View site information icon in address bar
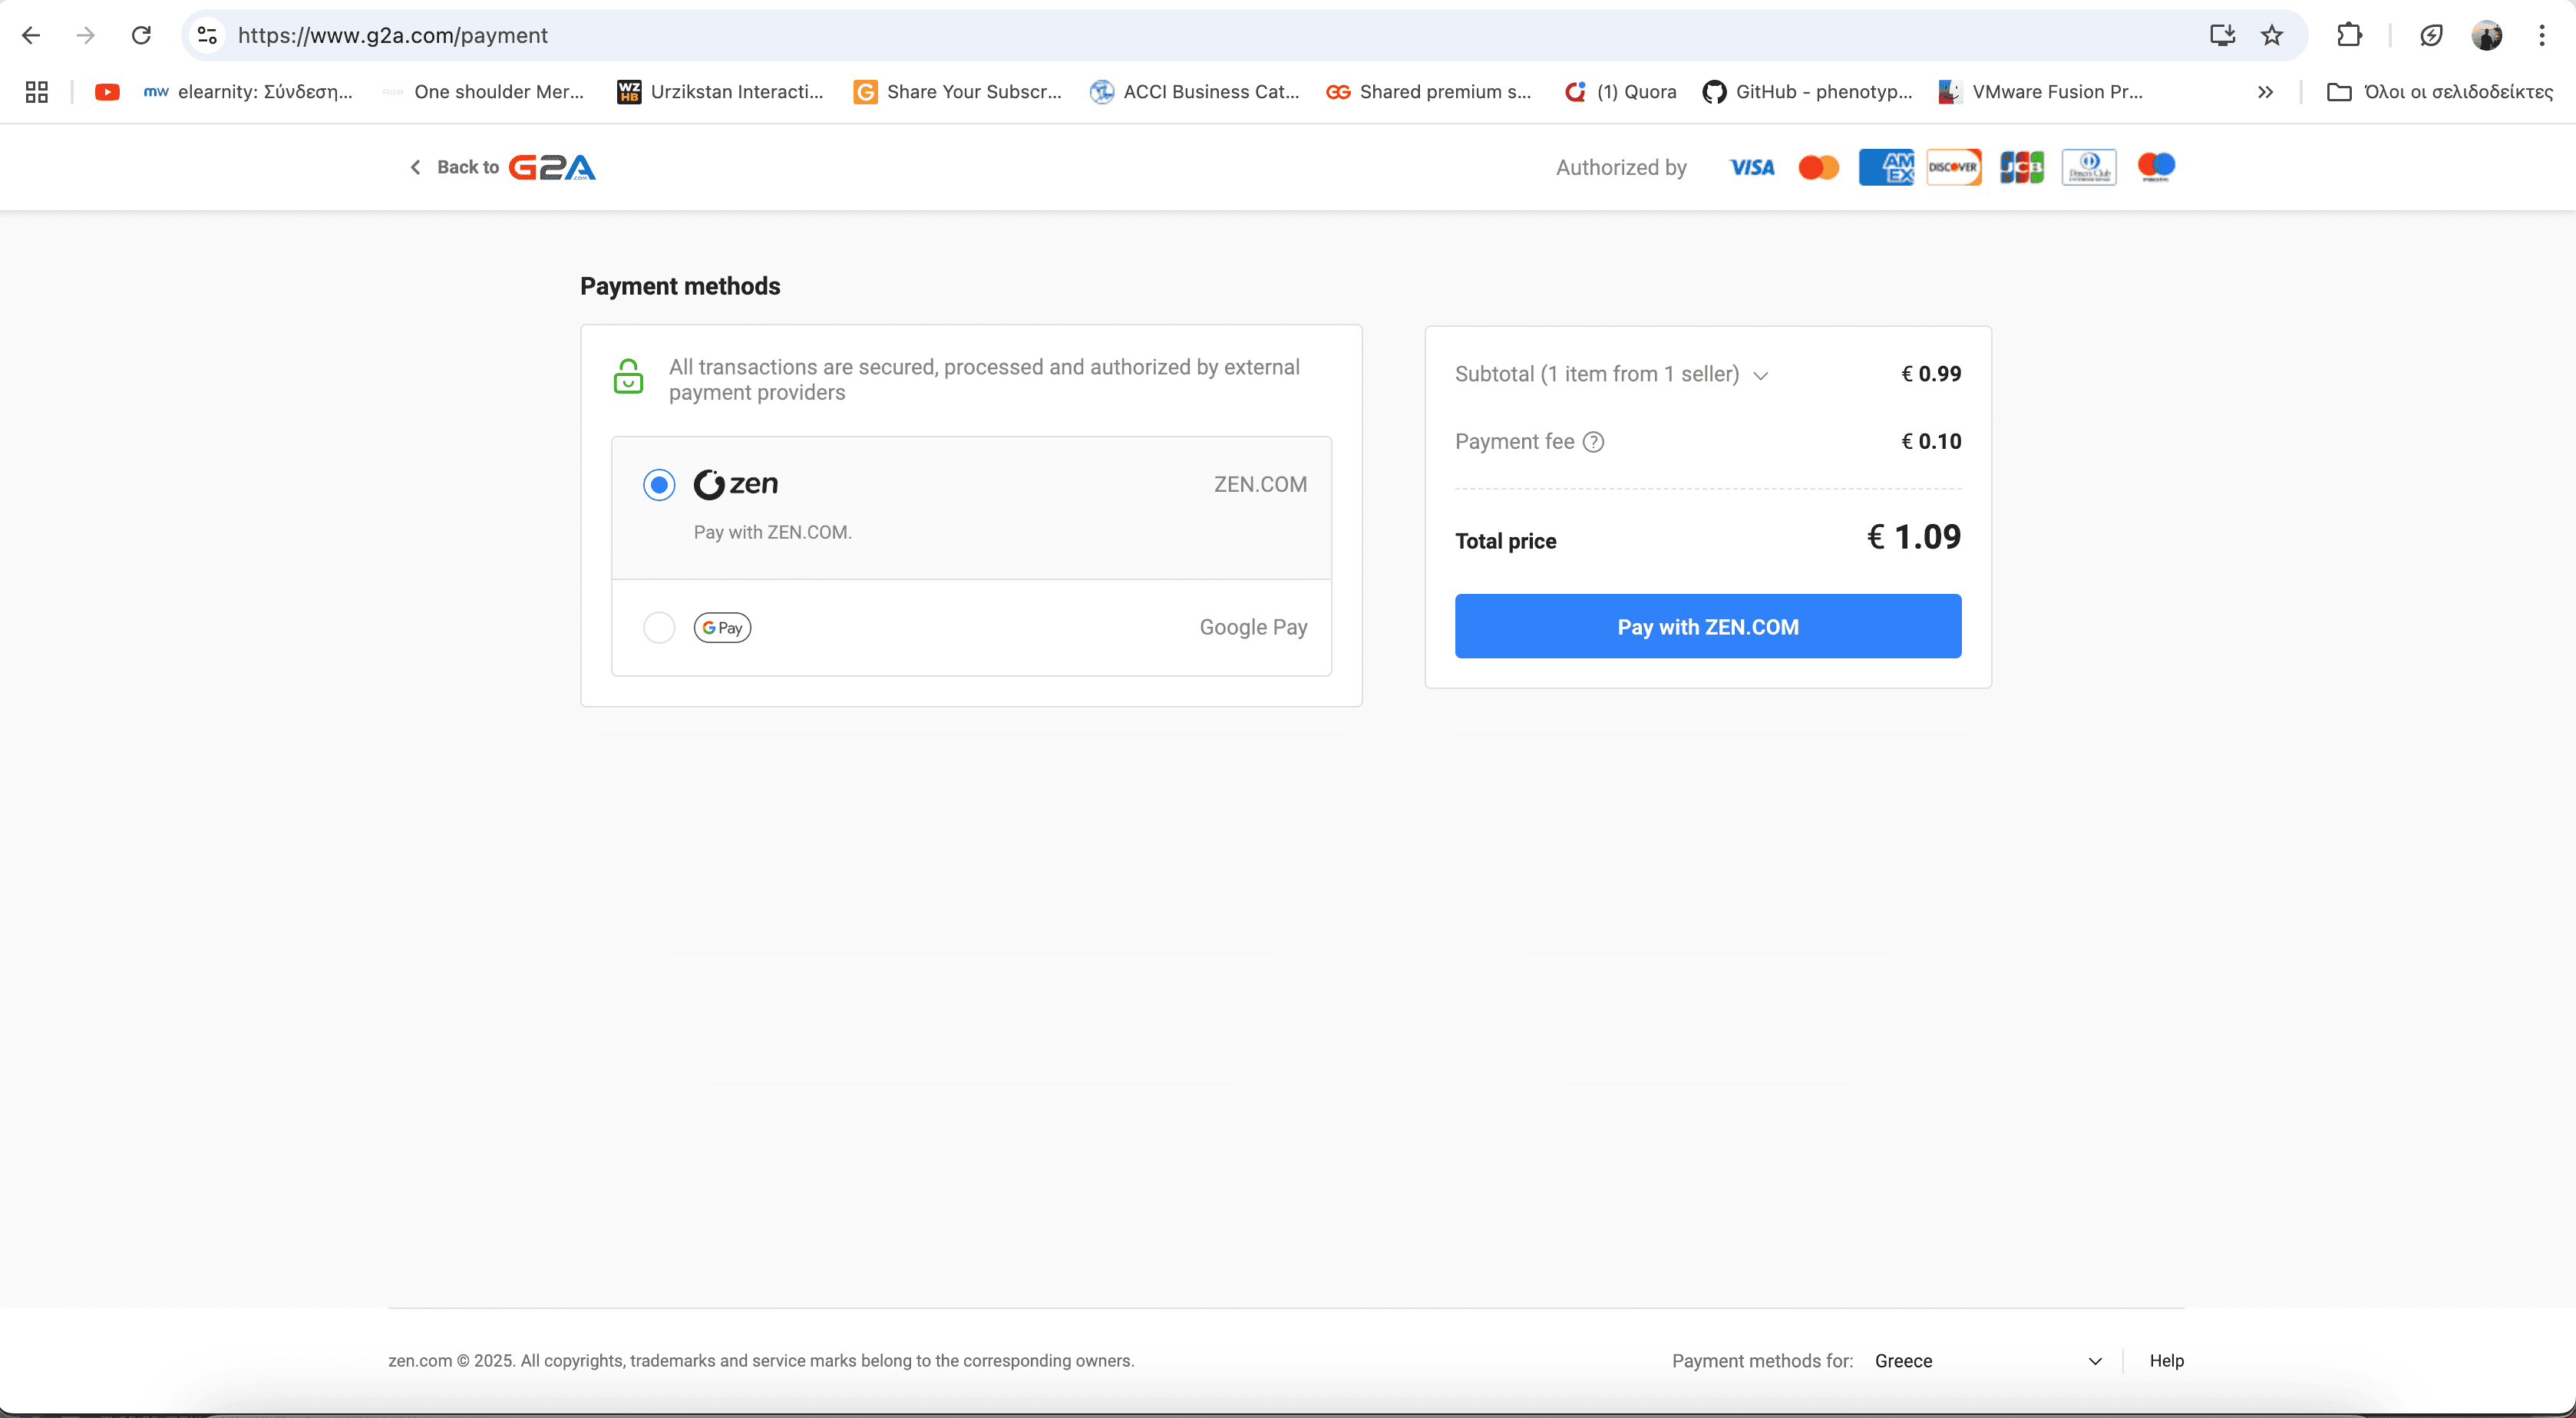 coord(207,36)
